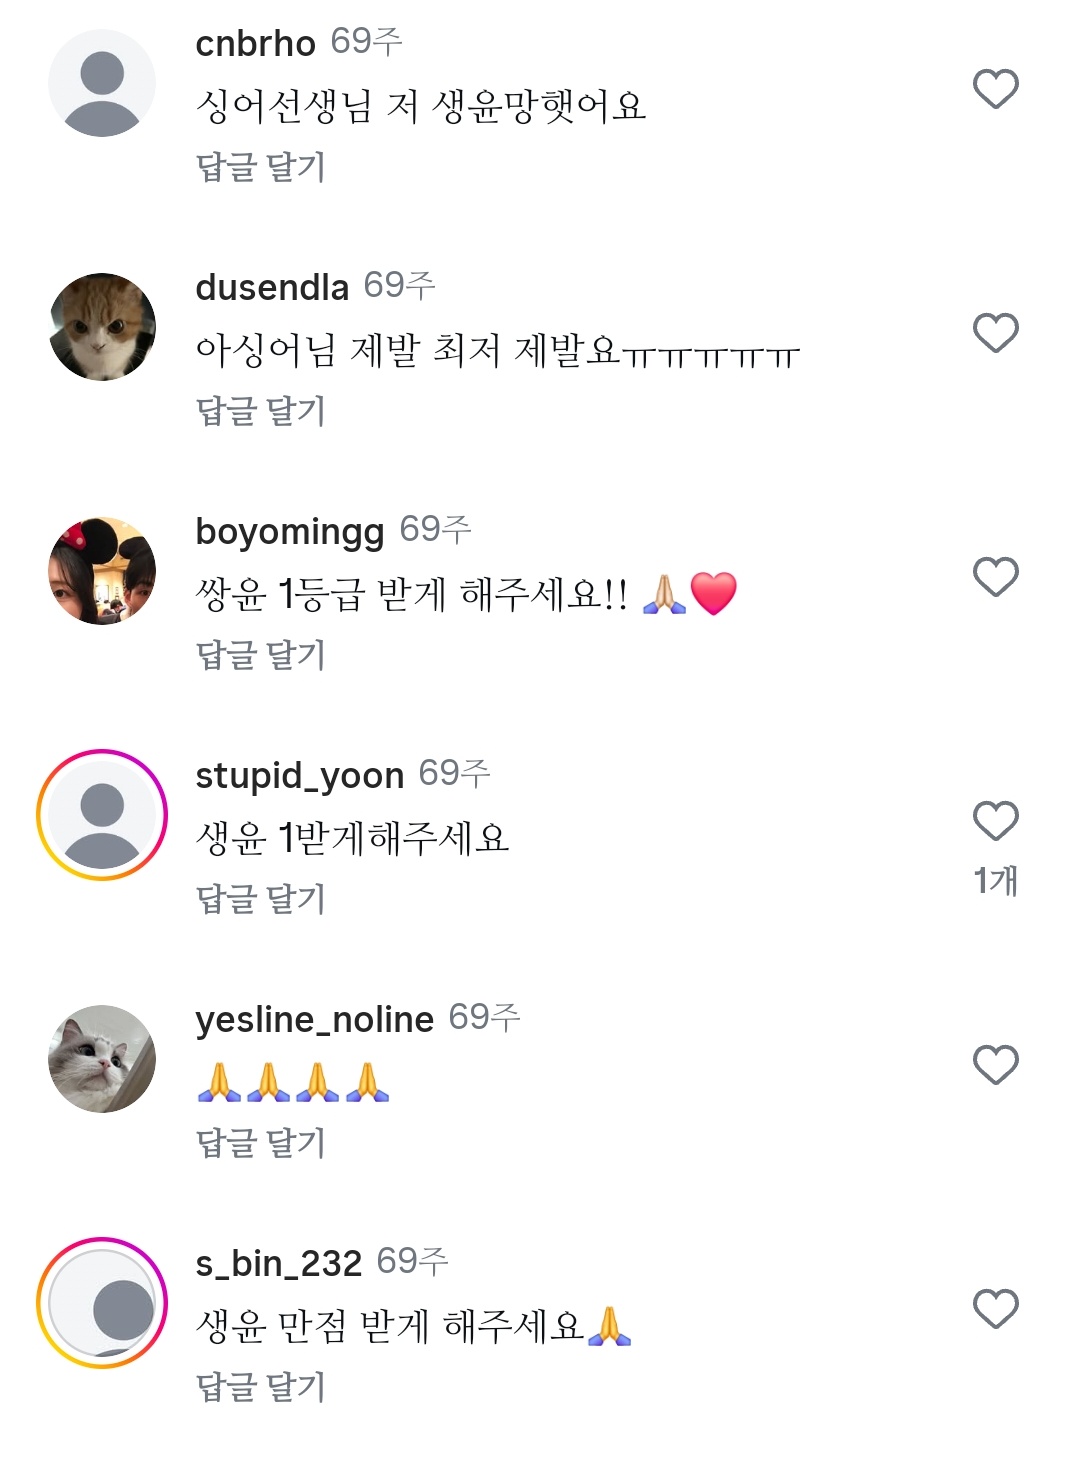The width and height of the screenshot is (1077, 1464).
Task: Like yesline_noline's praying hands comment
Action: click(x=995, y=1065)
